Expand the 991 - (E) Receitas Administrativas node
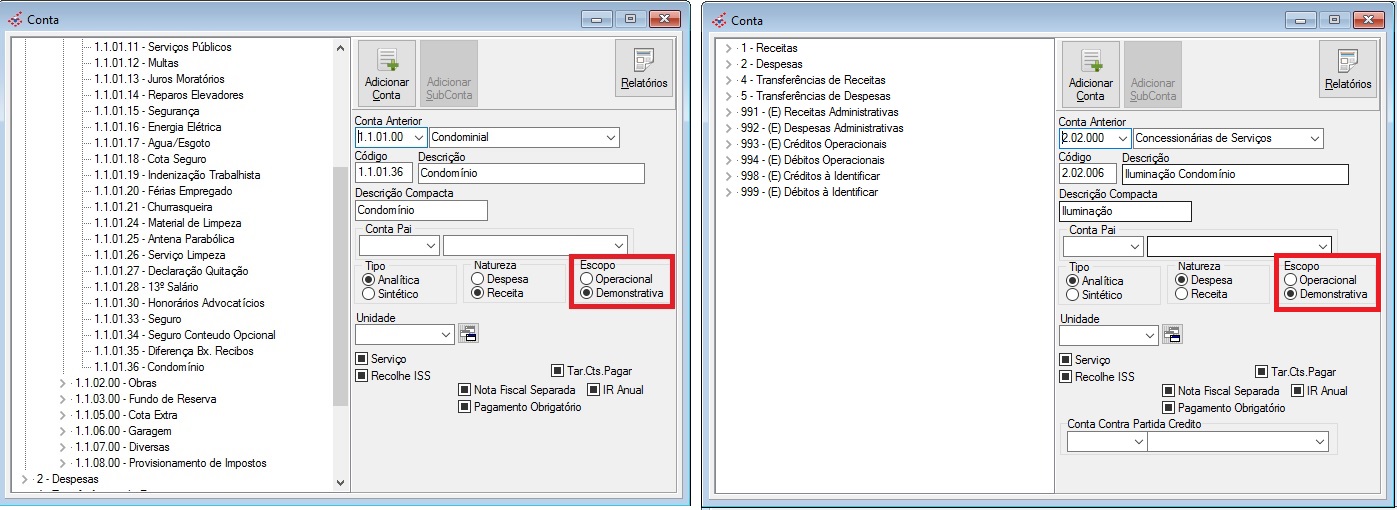The height and width of the screenshot is (510, 1397). (727, 112)
